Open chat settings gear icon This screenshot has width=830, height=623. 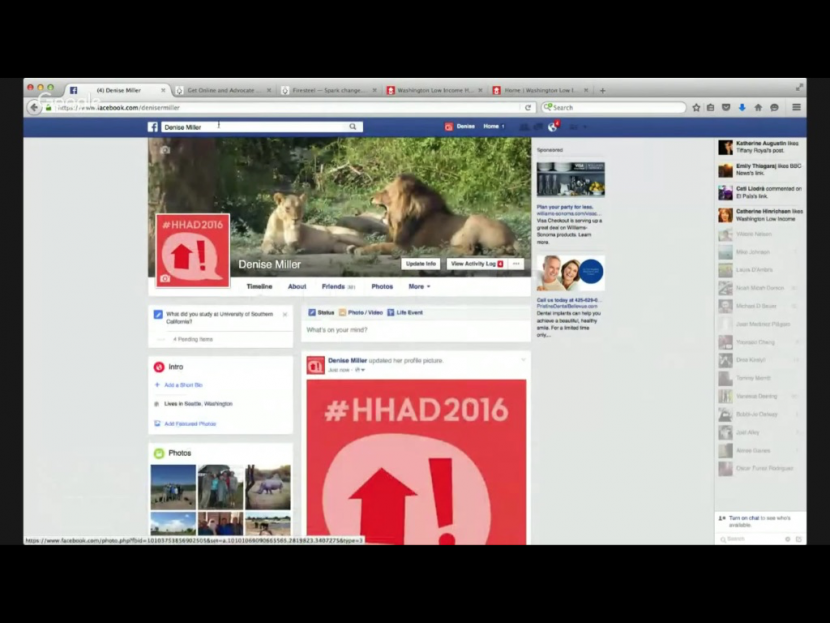[x=788, y=539]
